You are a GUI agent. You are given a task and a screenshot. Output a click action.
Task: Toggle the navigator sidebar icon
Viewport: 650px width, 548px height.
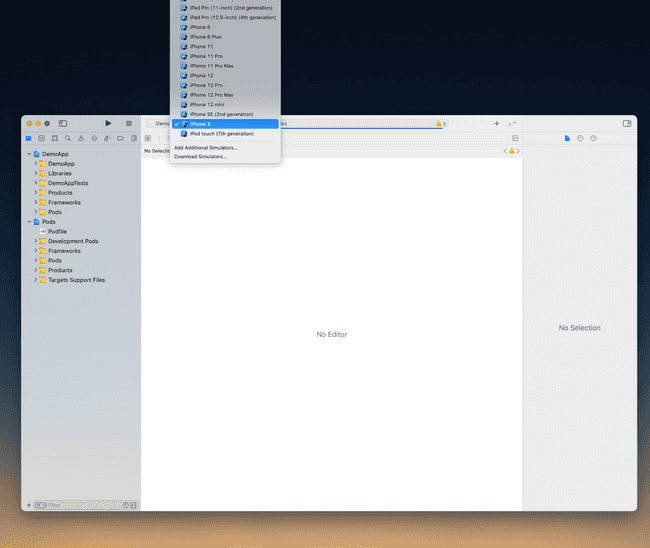[63, 124]
